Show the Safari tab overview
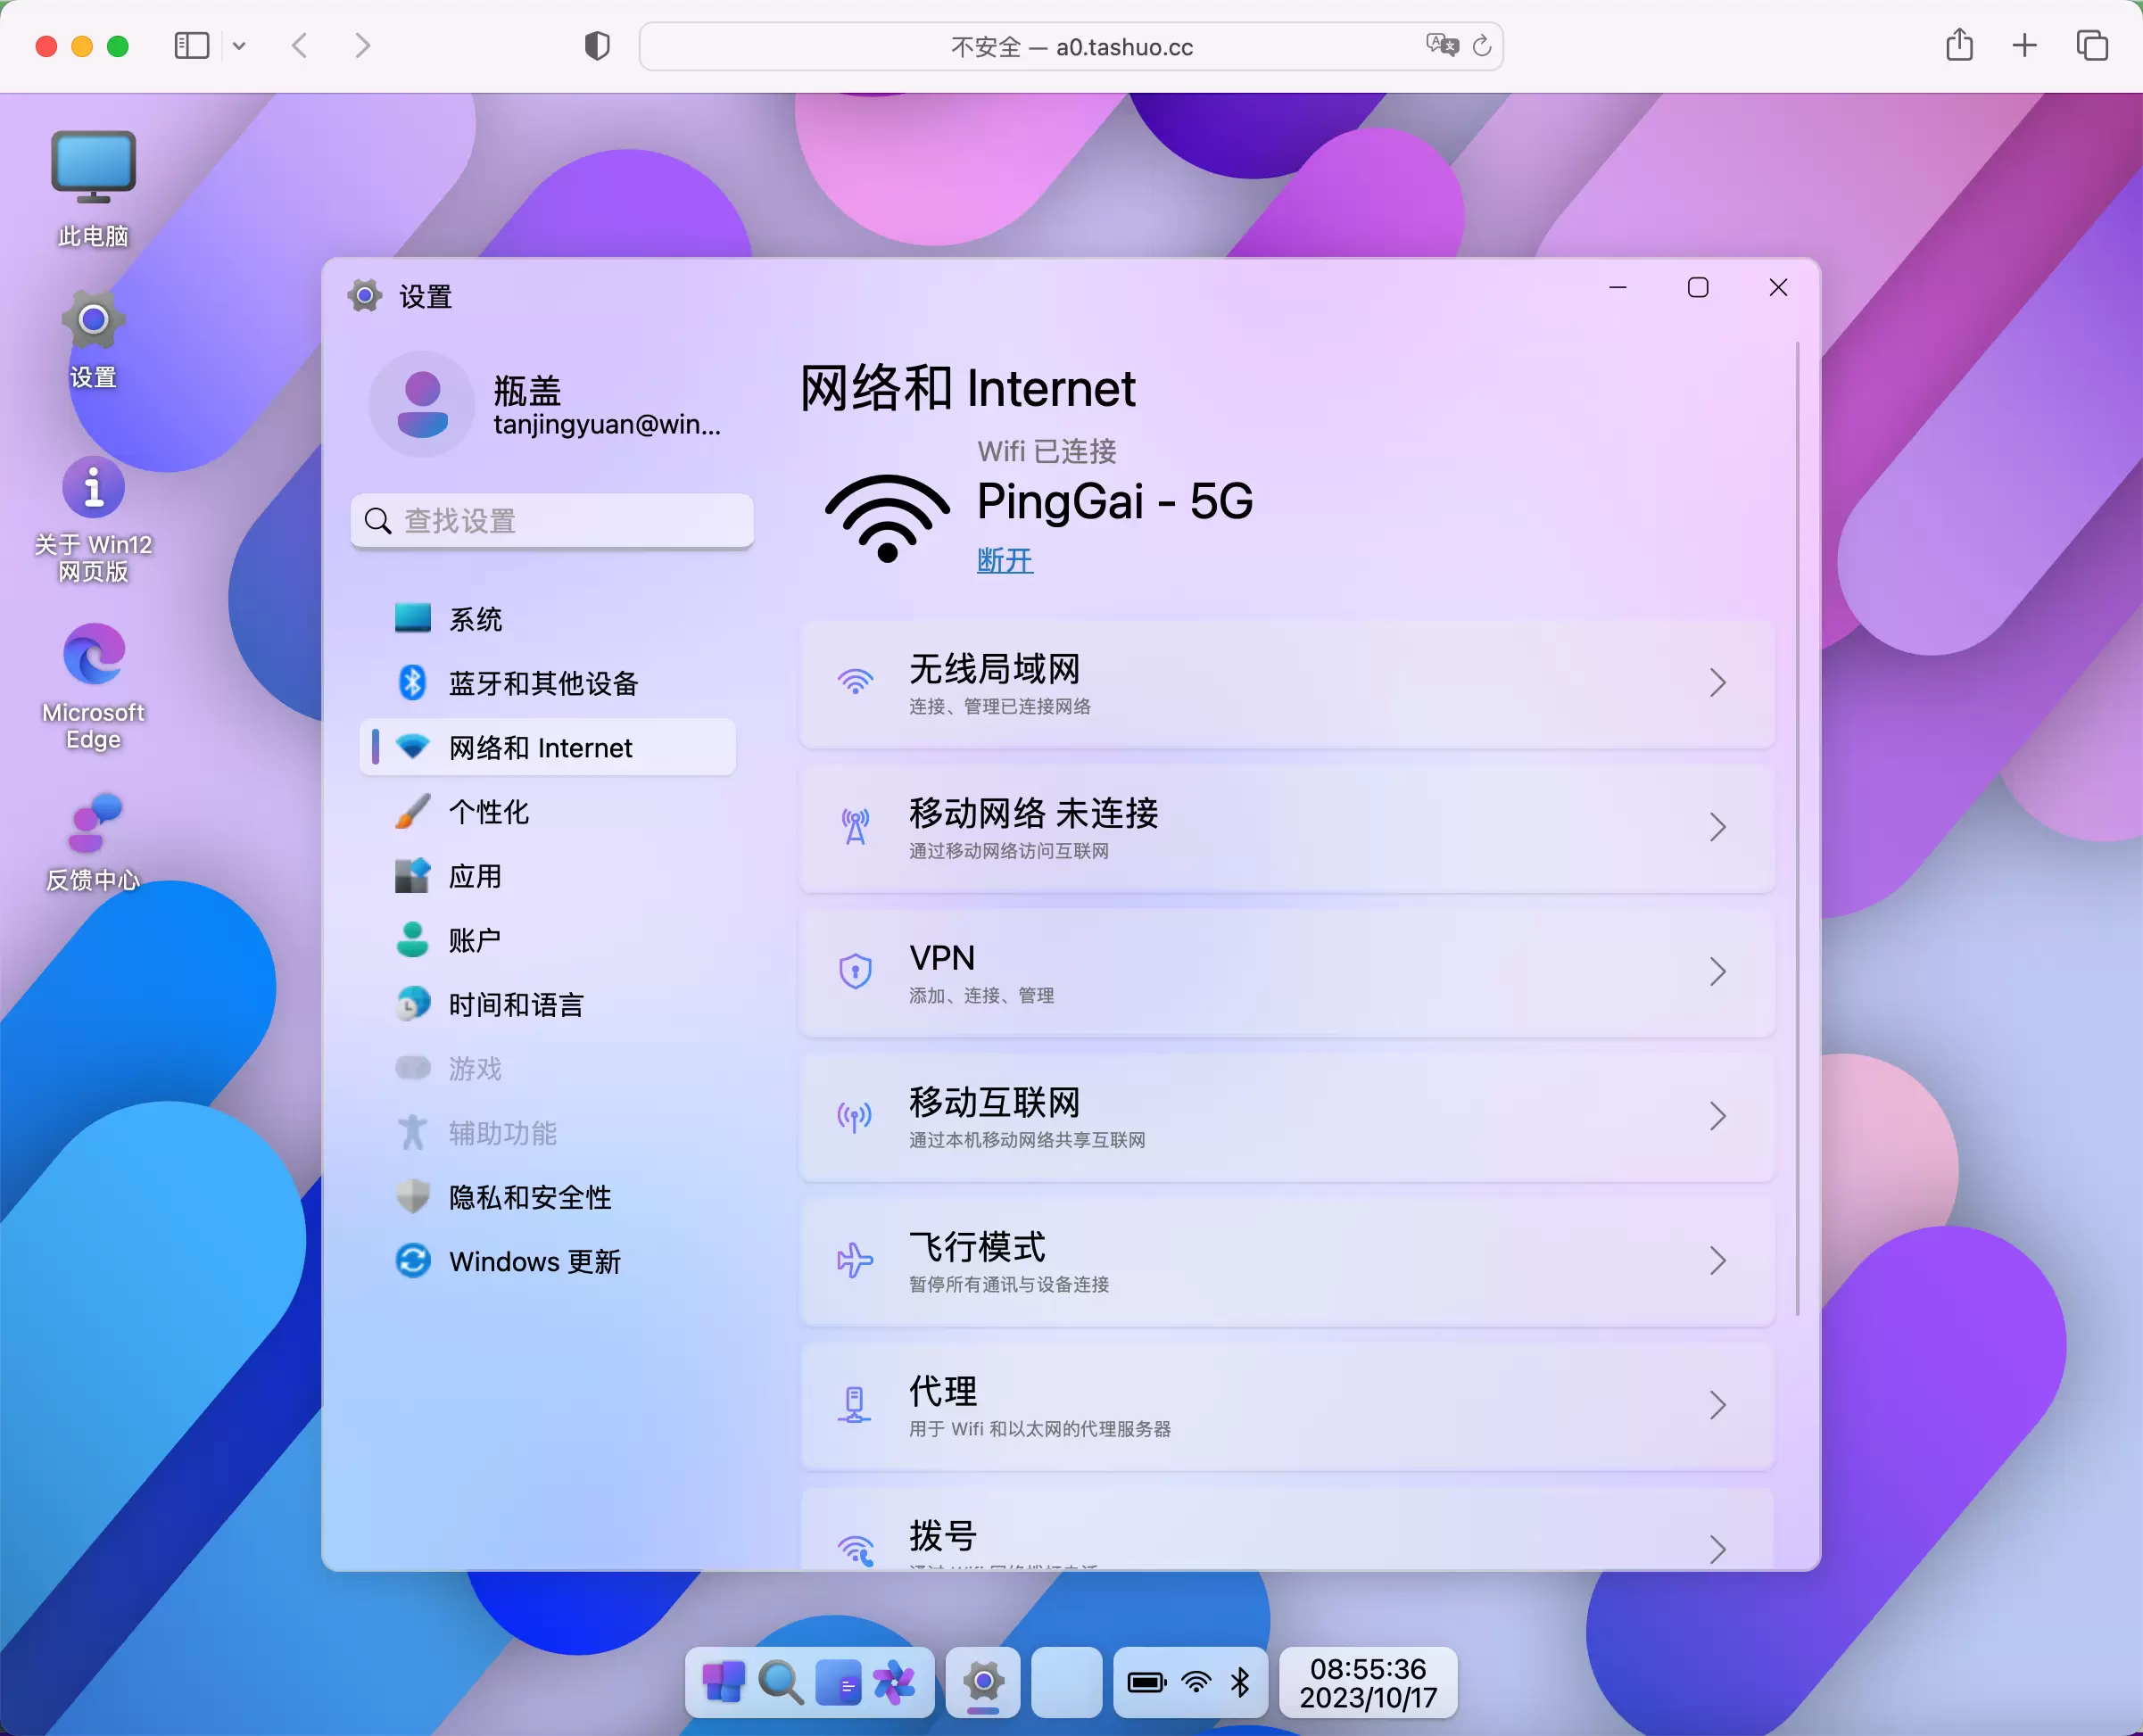The width and height of the screenshot is (2143, 1736). 2092,46
